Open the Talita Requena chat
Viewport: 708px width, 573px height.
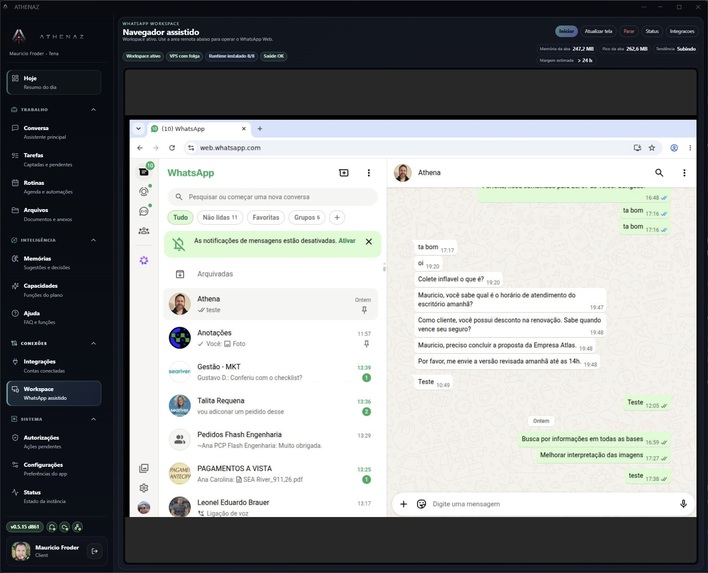(271, 406)
